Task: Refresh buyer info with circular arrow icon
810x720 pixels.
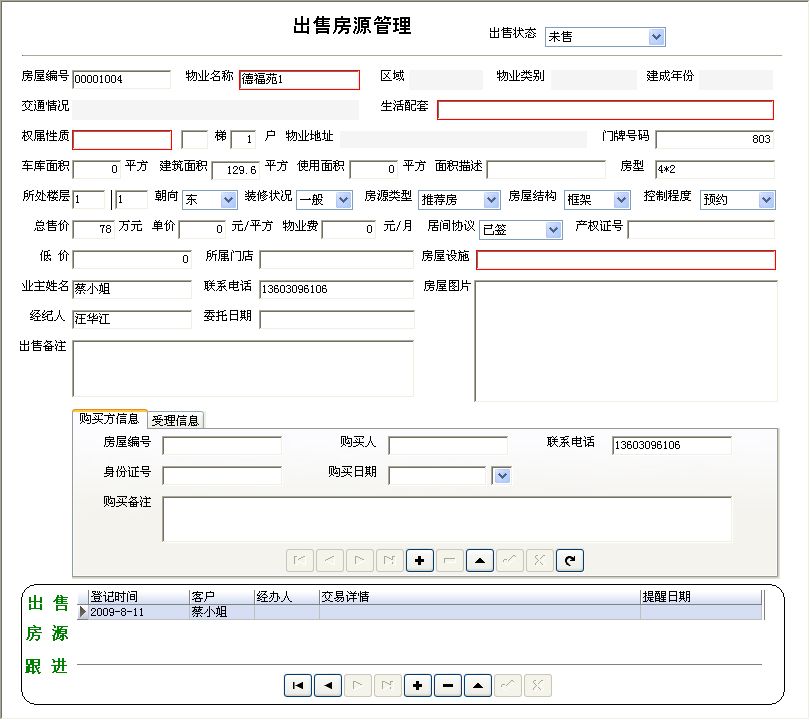Action: click(570, 560)
